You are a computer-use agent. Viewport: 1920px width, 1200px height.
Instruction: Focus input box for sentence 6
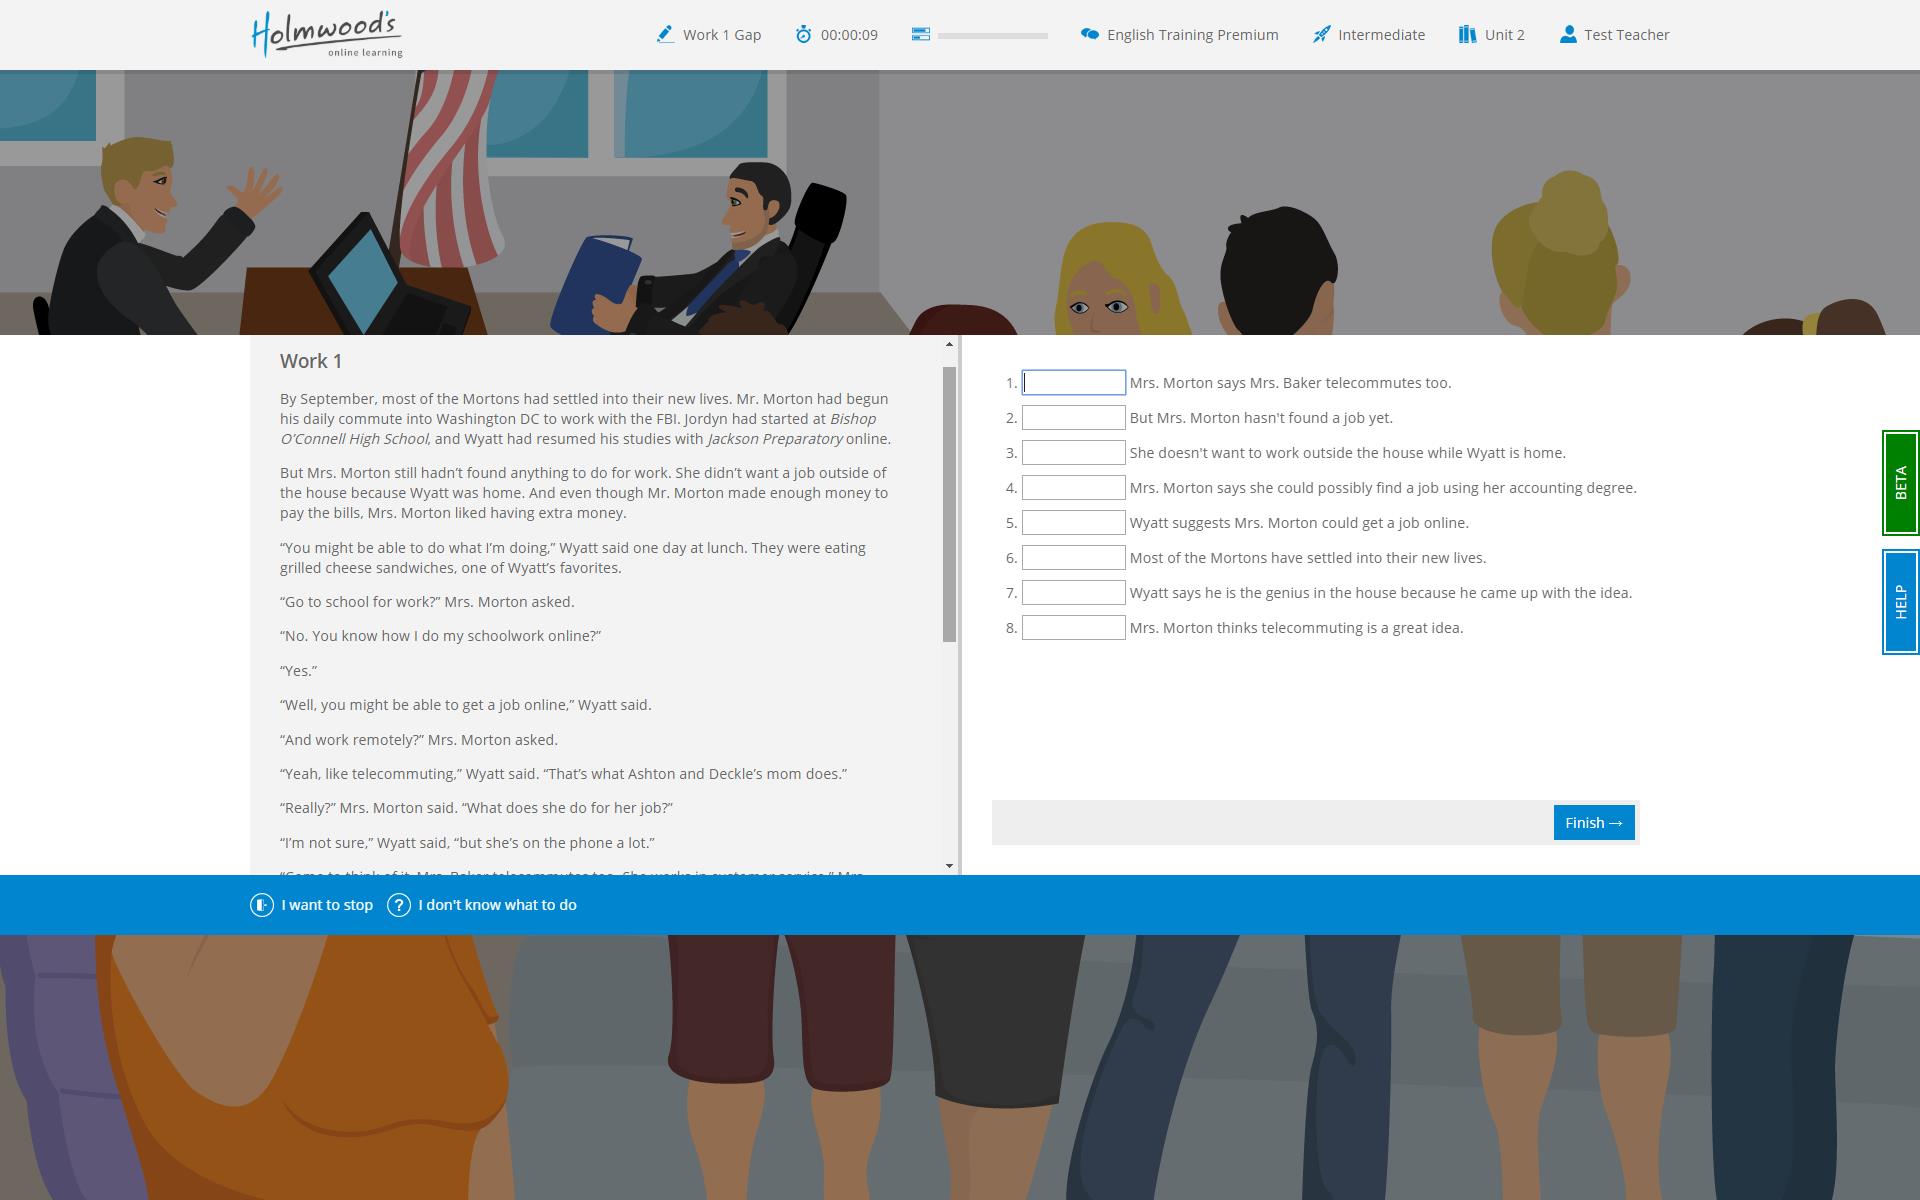click(1073, 558)
